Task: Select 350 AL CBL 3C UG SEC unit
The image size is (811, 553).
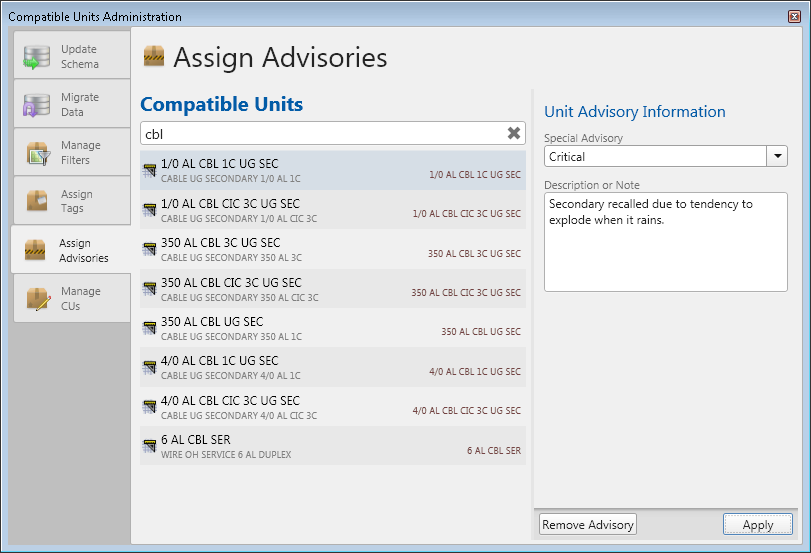Action: pyautogui.click(x=332, y=248)
